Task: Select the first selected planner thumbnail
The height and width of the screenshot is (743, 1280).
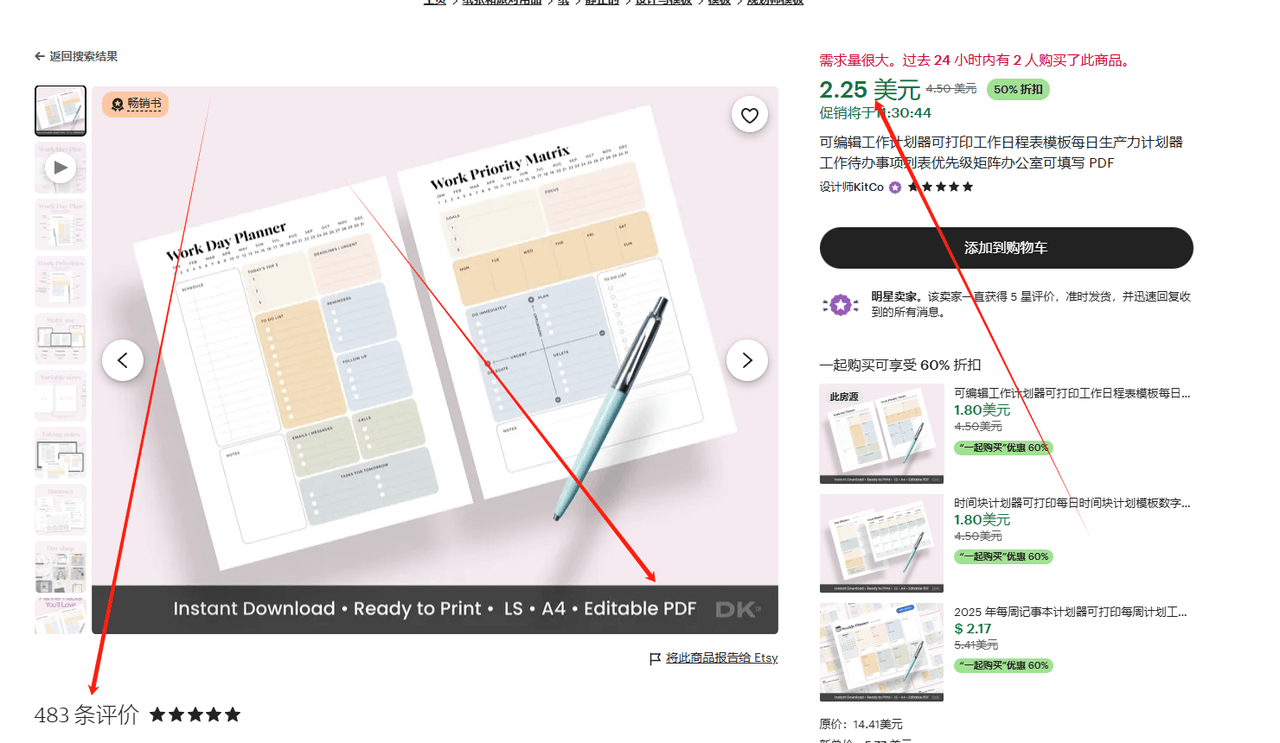Action: pos(60,110)
